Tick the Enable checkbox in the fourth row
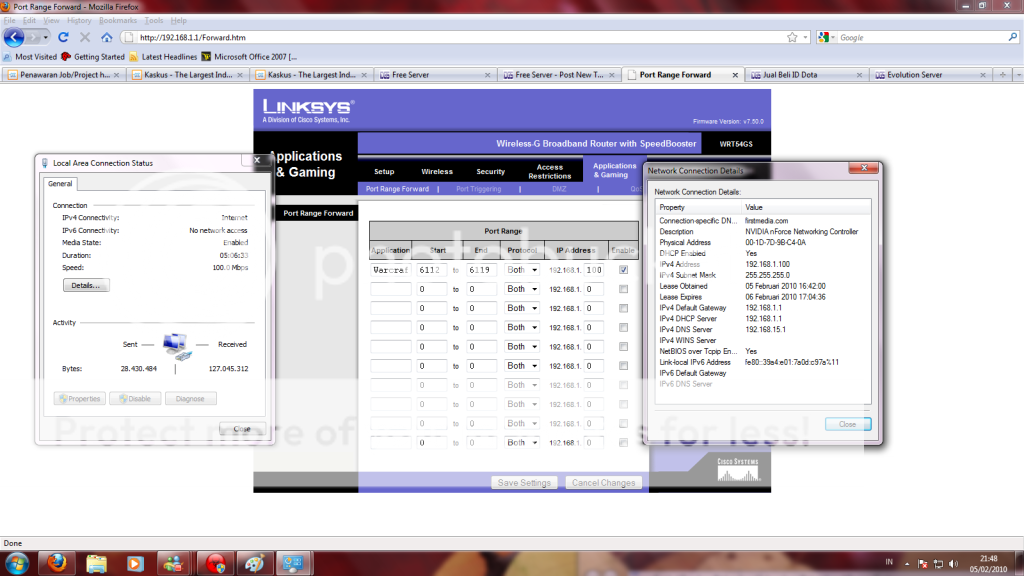This screenshot has height=576, width=1024. (624, 327)
